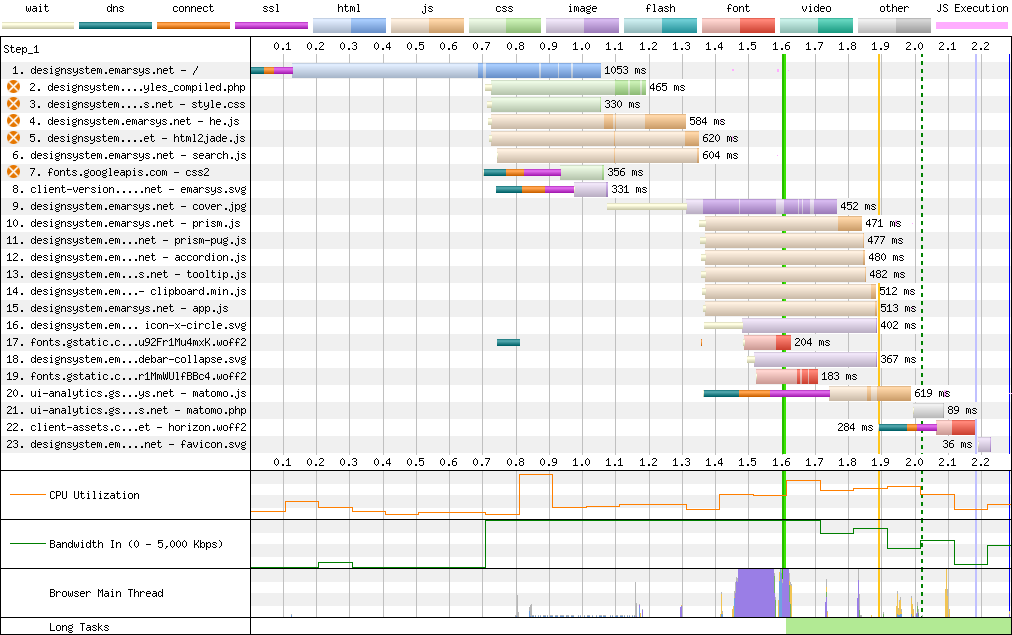Click the dns legend color bar
1012x635 pixels.
point(116,26)
